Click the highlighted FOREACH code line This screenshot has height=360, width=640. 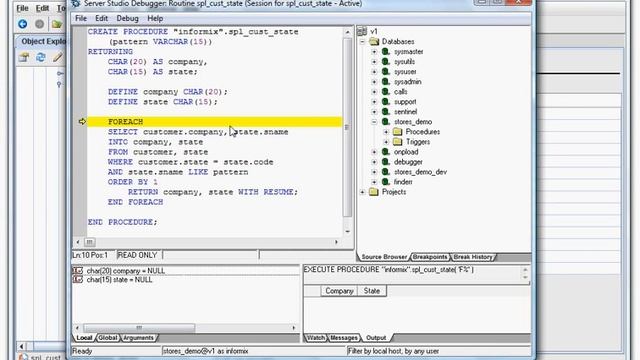pos(214,122)
